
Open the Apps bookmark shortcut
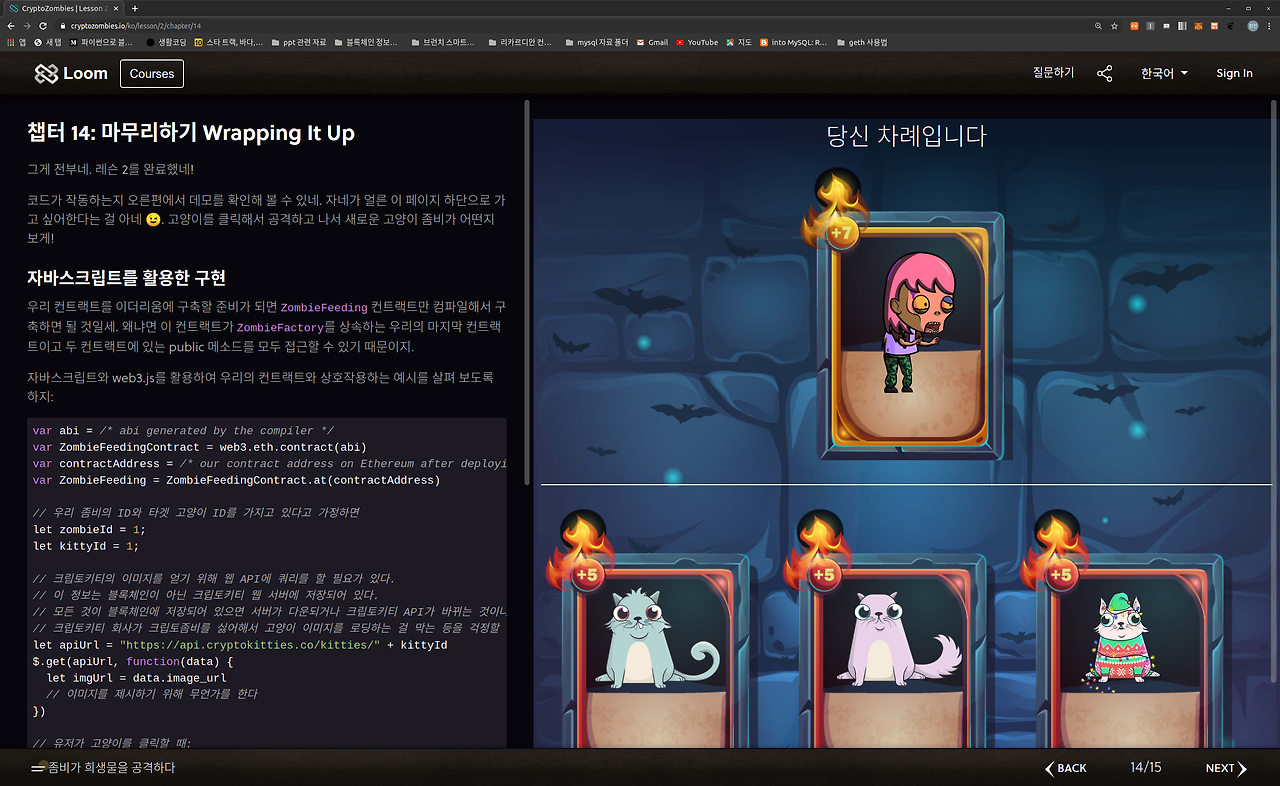(x=17, y=42)
